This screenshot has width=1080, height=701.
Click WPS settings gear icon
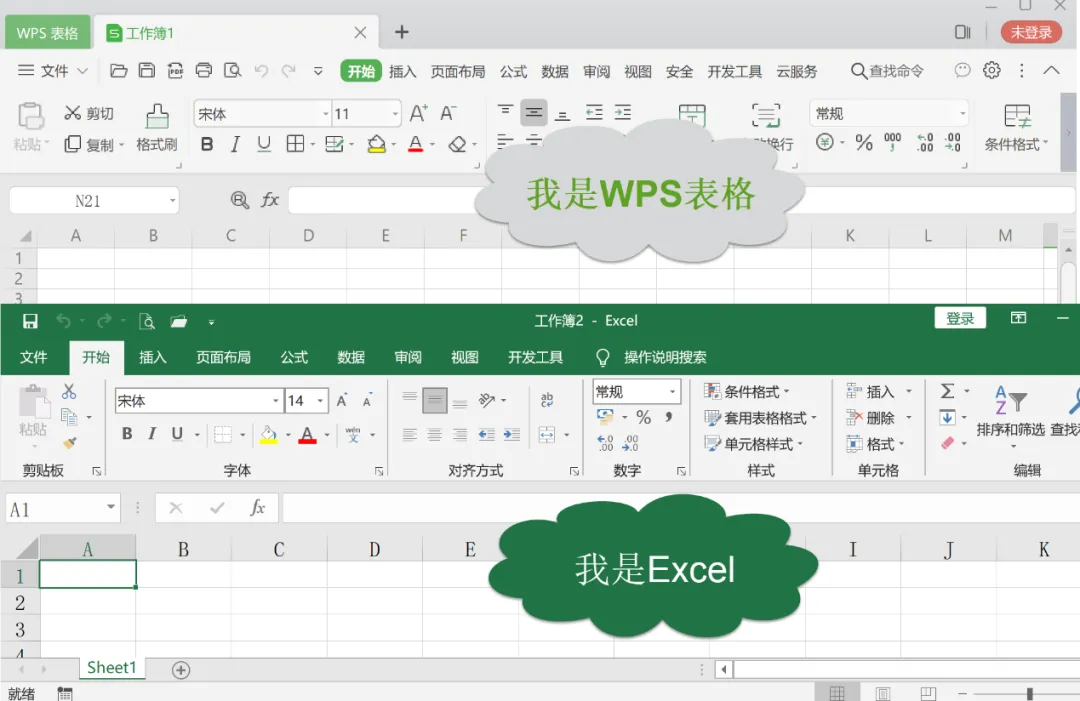click(x=992, y=70)
